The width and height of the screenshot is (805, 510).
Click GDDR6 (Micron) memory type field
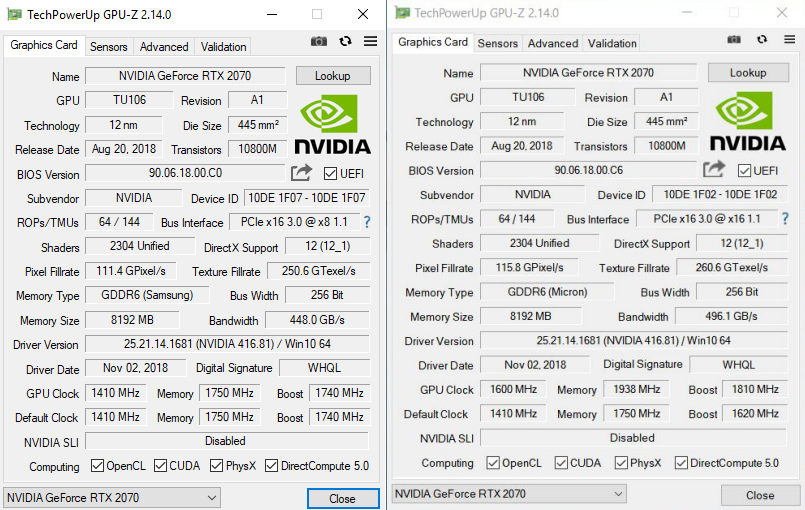(x=547, y=292)
